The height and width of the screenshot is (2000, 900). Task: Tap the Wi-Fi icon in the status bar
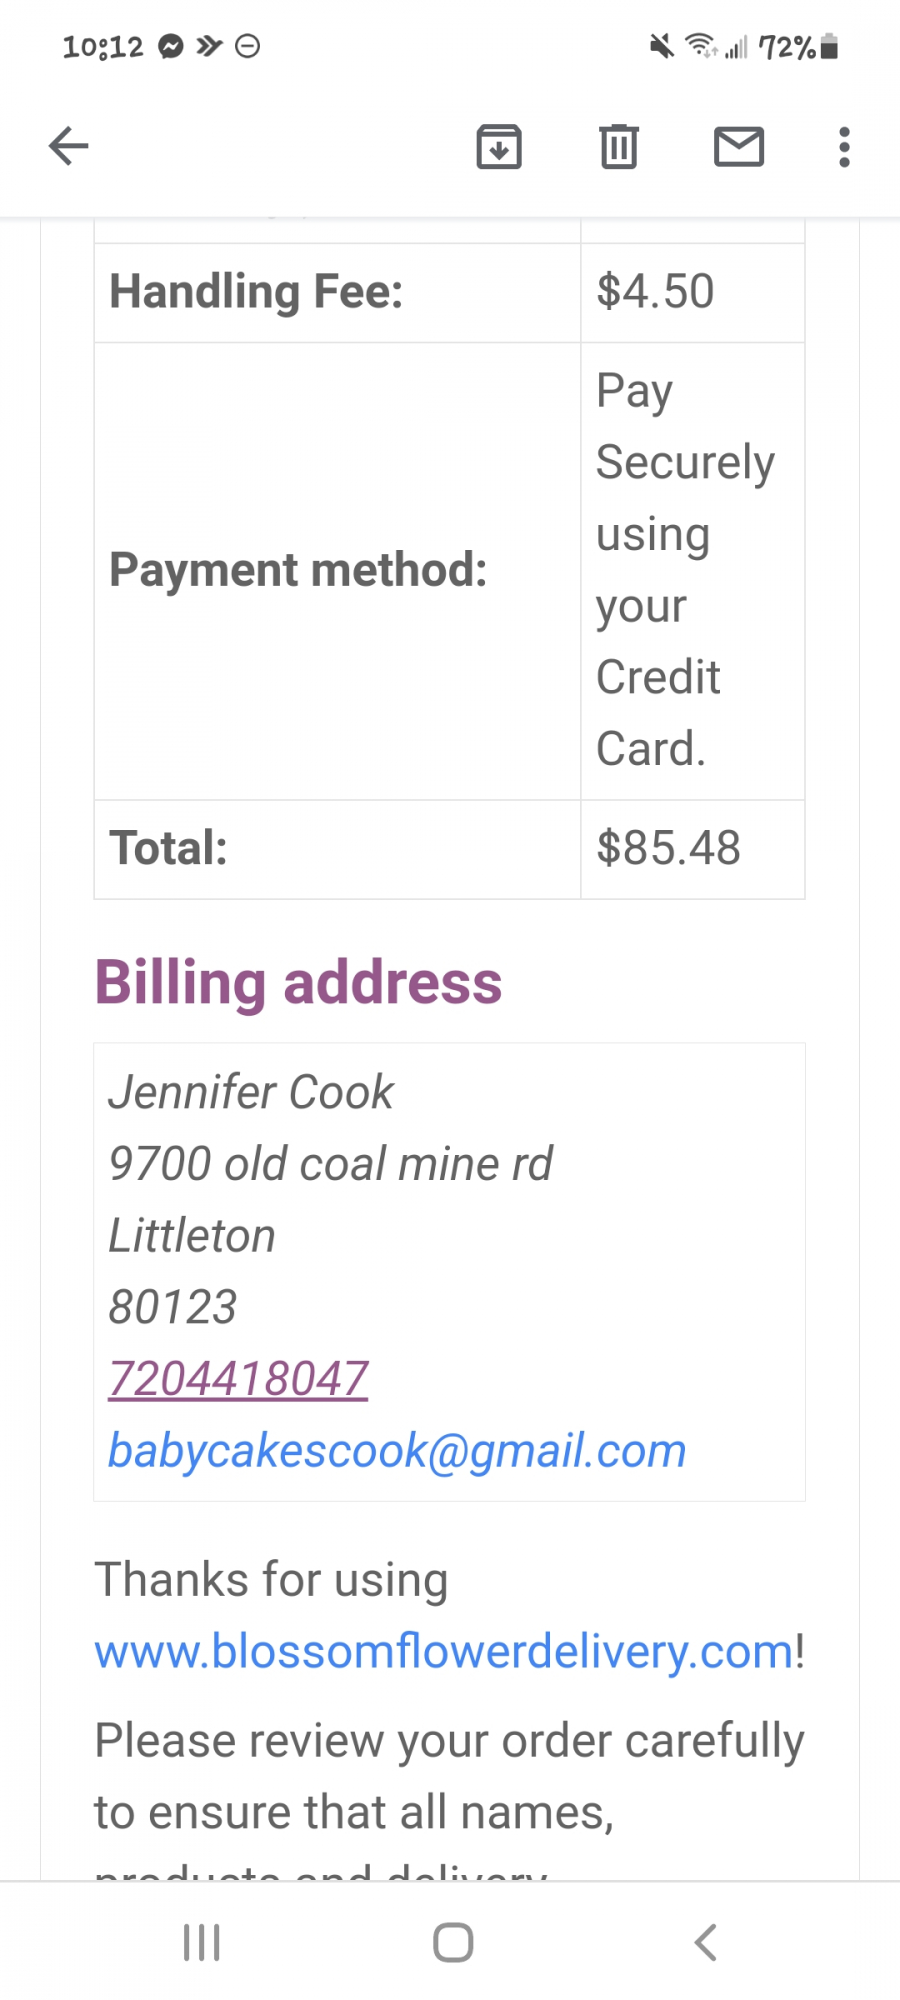pos(700,46)
